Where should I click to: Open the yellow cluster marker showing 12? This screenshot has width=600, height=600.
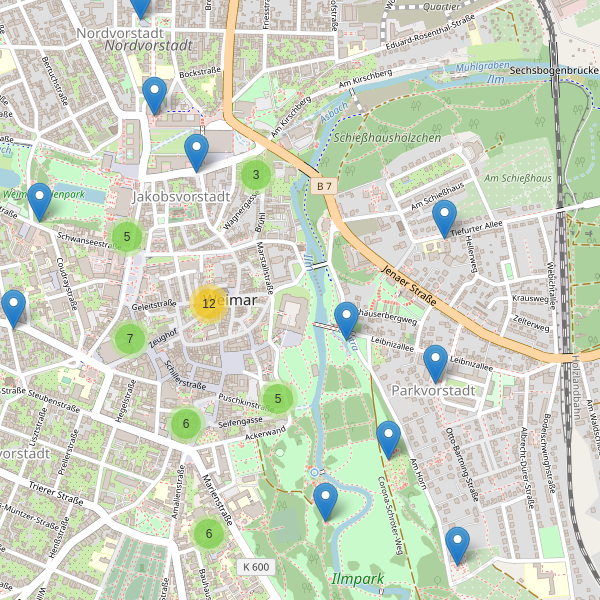(209, 303)
